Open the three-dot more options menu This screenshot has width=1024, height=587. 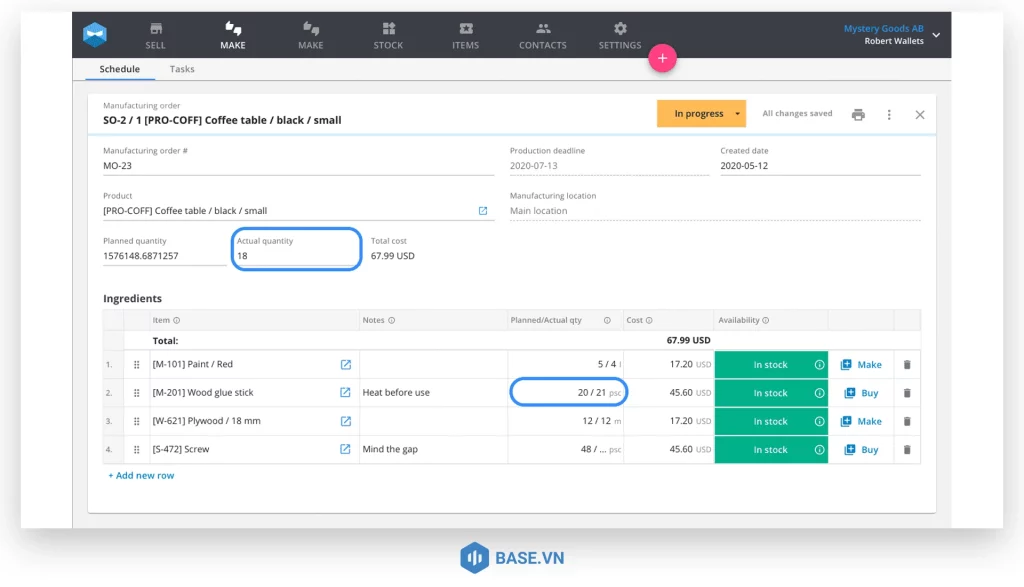point(889,115)
